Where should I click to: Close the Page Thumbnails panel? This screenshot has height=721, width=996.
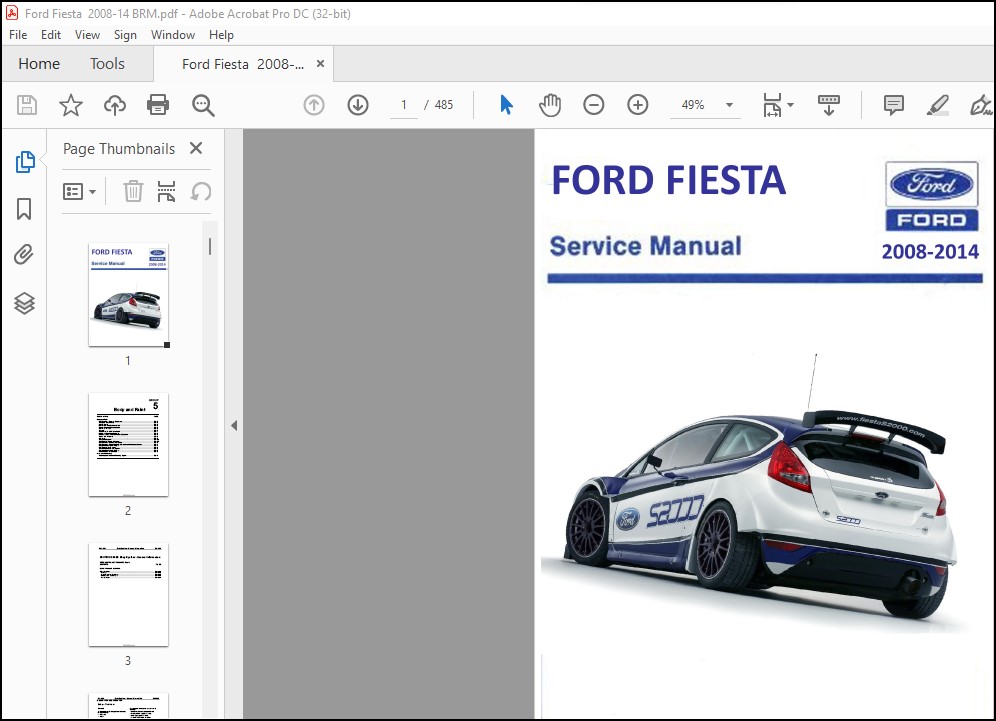point(196,148)
